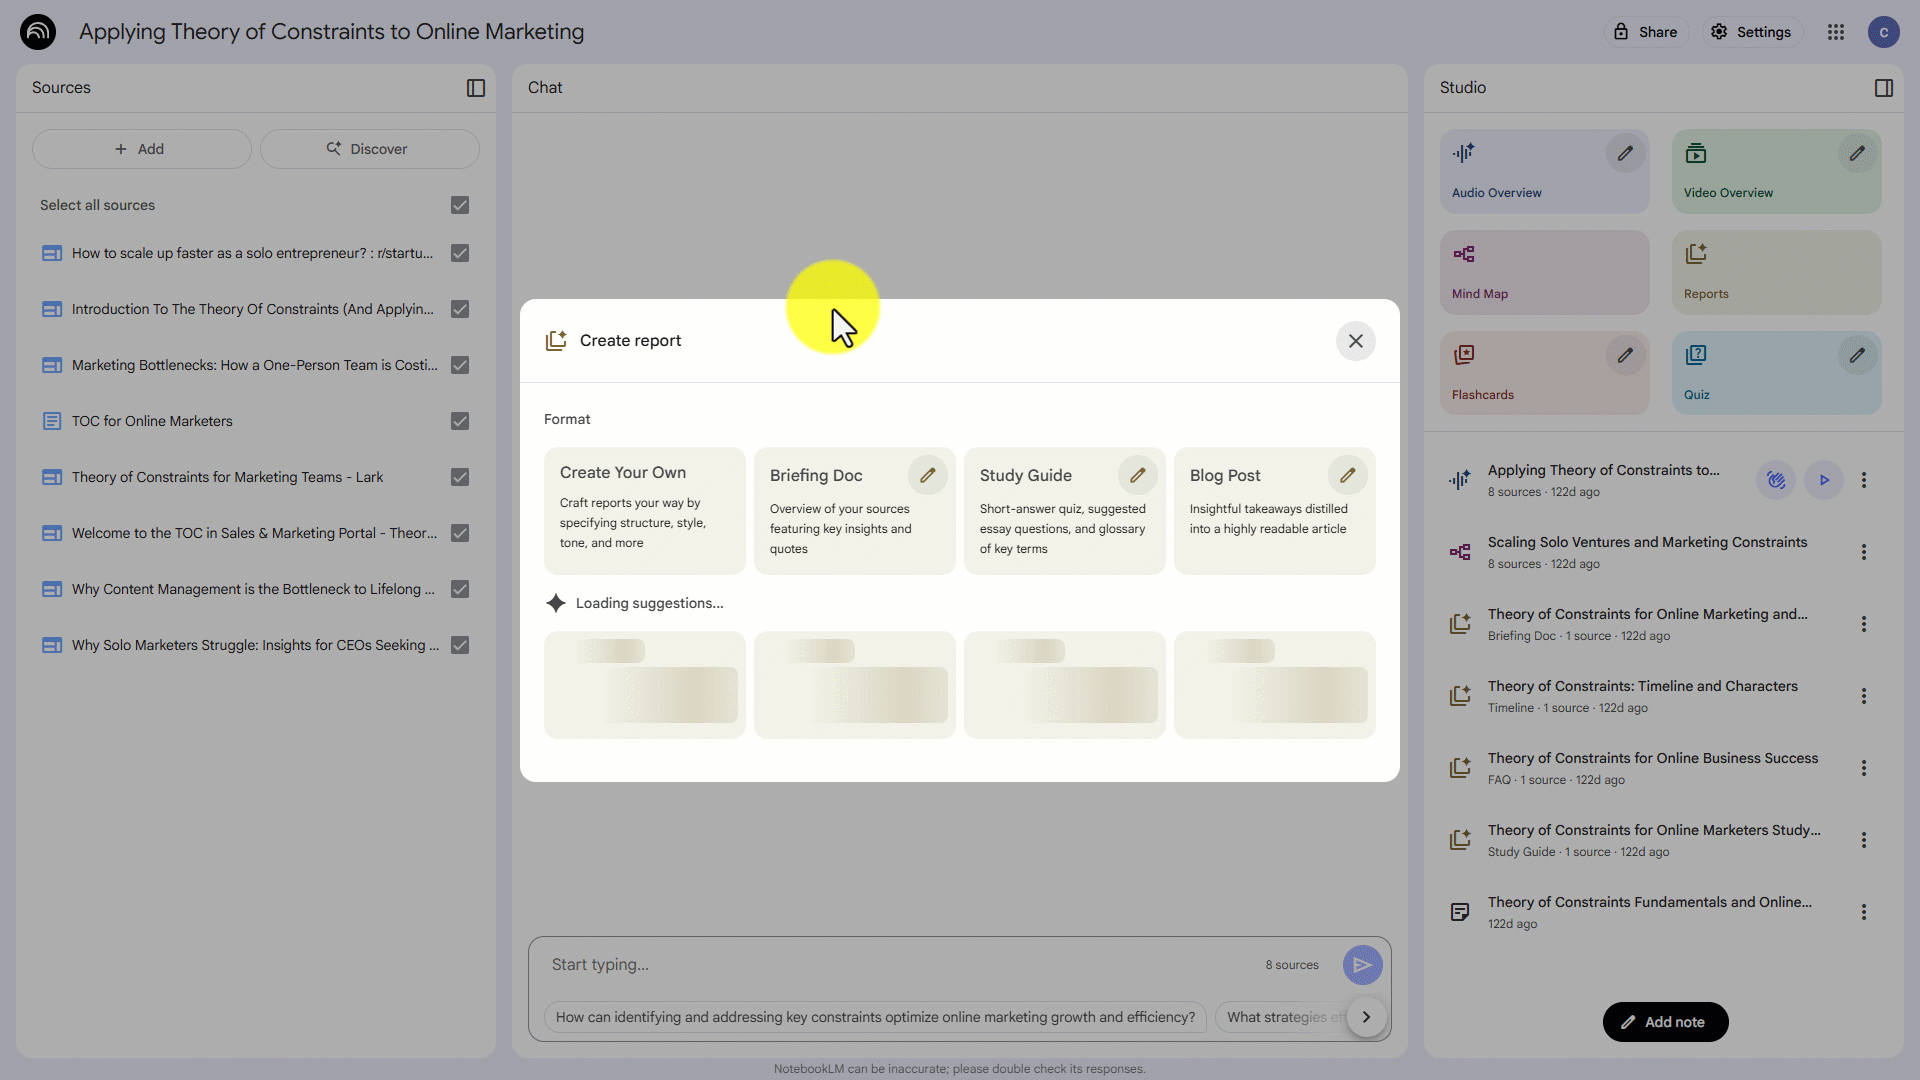Click the Study Guide edit pencil icon

(x=1137, y=476)
